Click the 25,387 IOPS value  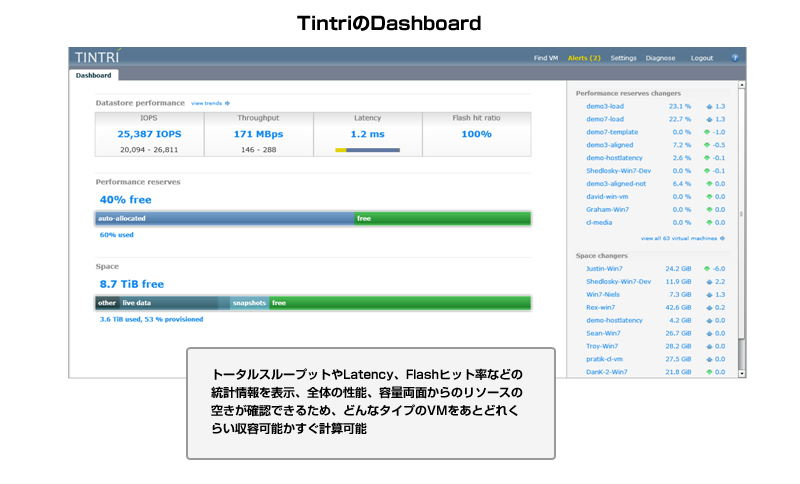149,134
